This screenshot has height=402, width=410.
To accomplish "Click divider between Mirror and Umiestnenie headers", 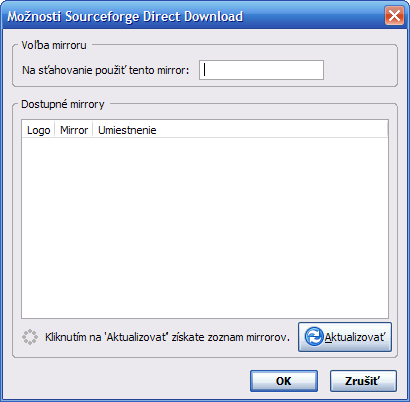I will pyautogui.click(x=93, y=130).
